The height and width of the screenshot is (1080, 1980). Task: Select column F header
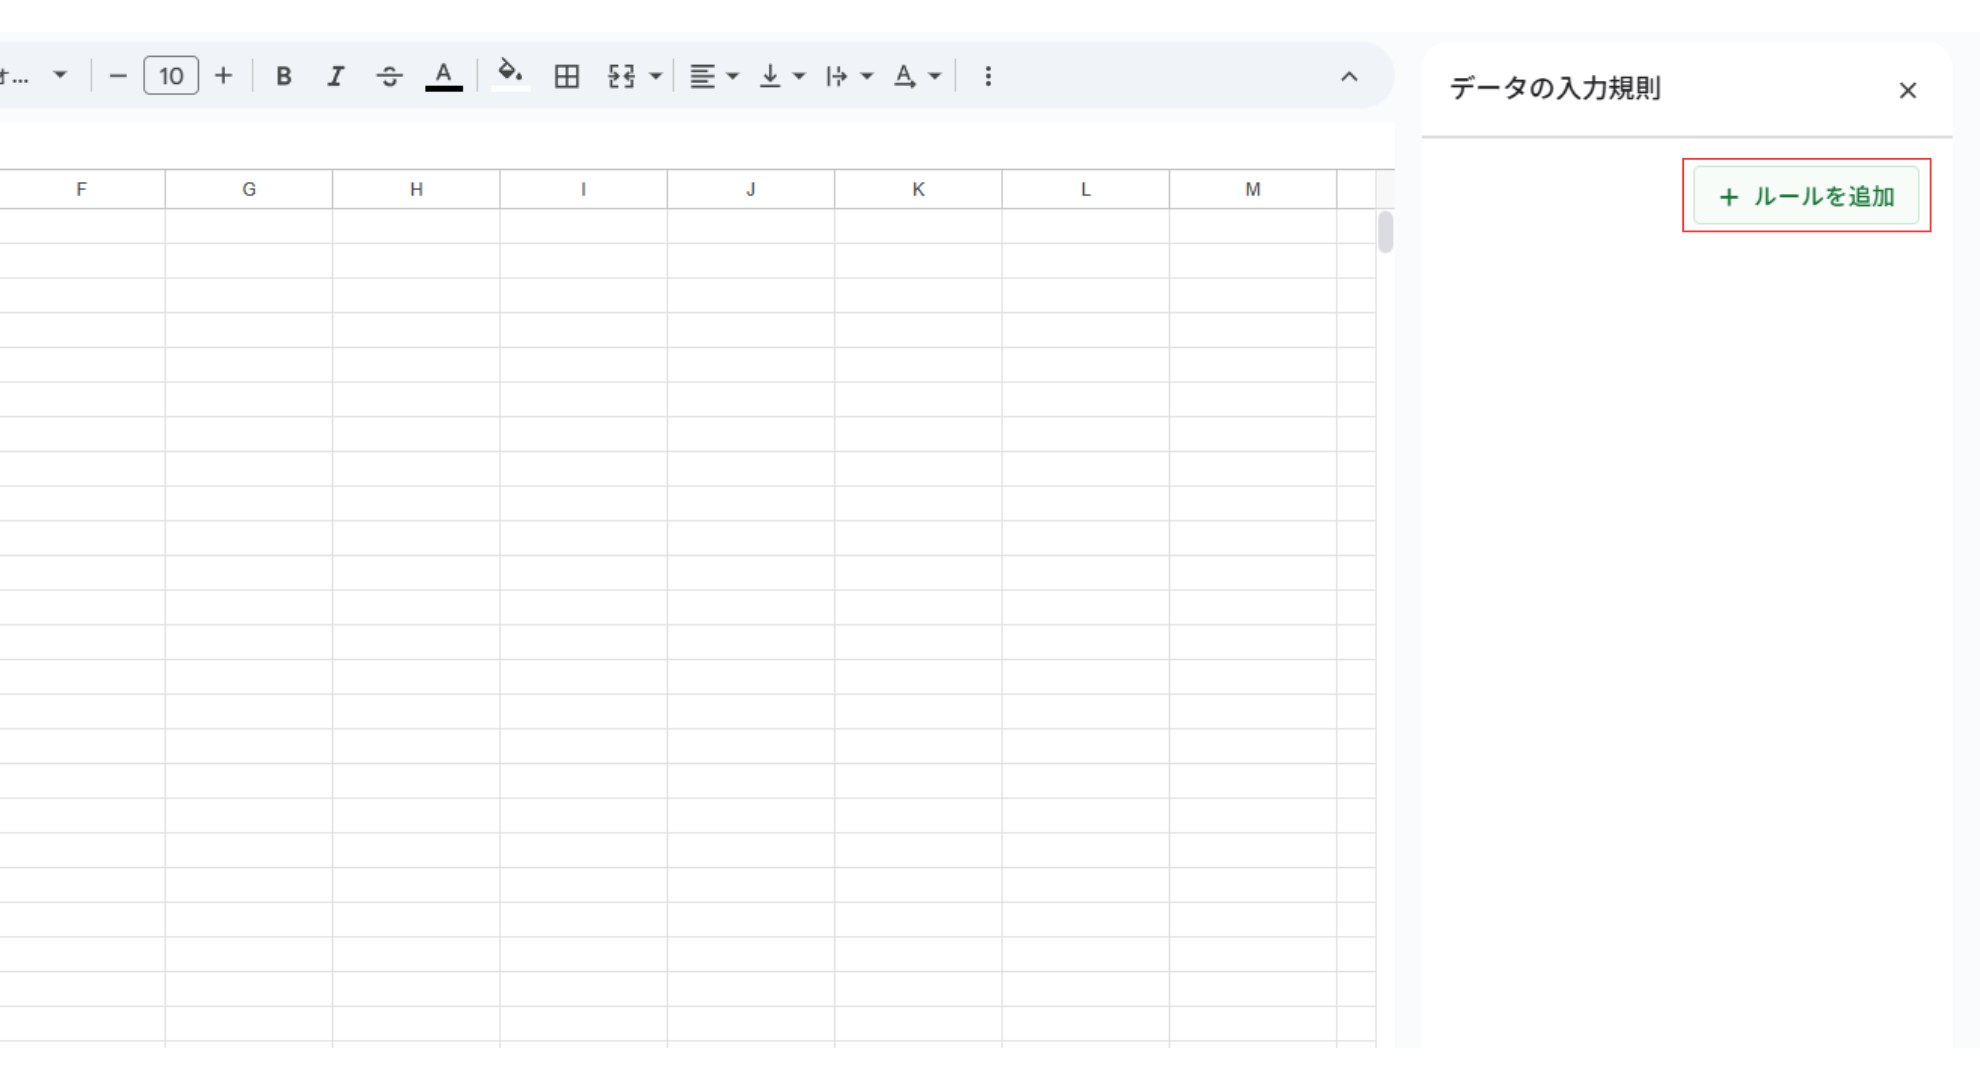82,189
